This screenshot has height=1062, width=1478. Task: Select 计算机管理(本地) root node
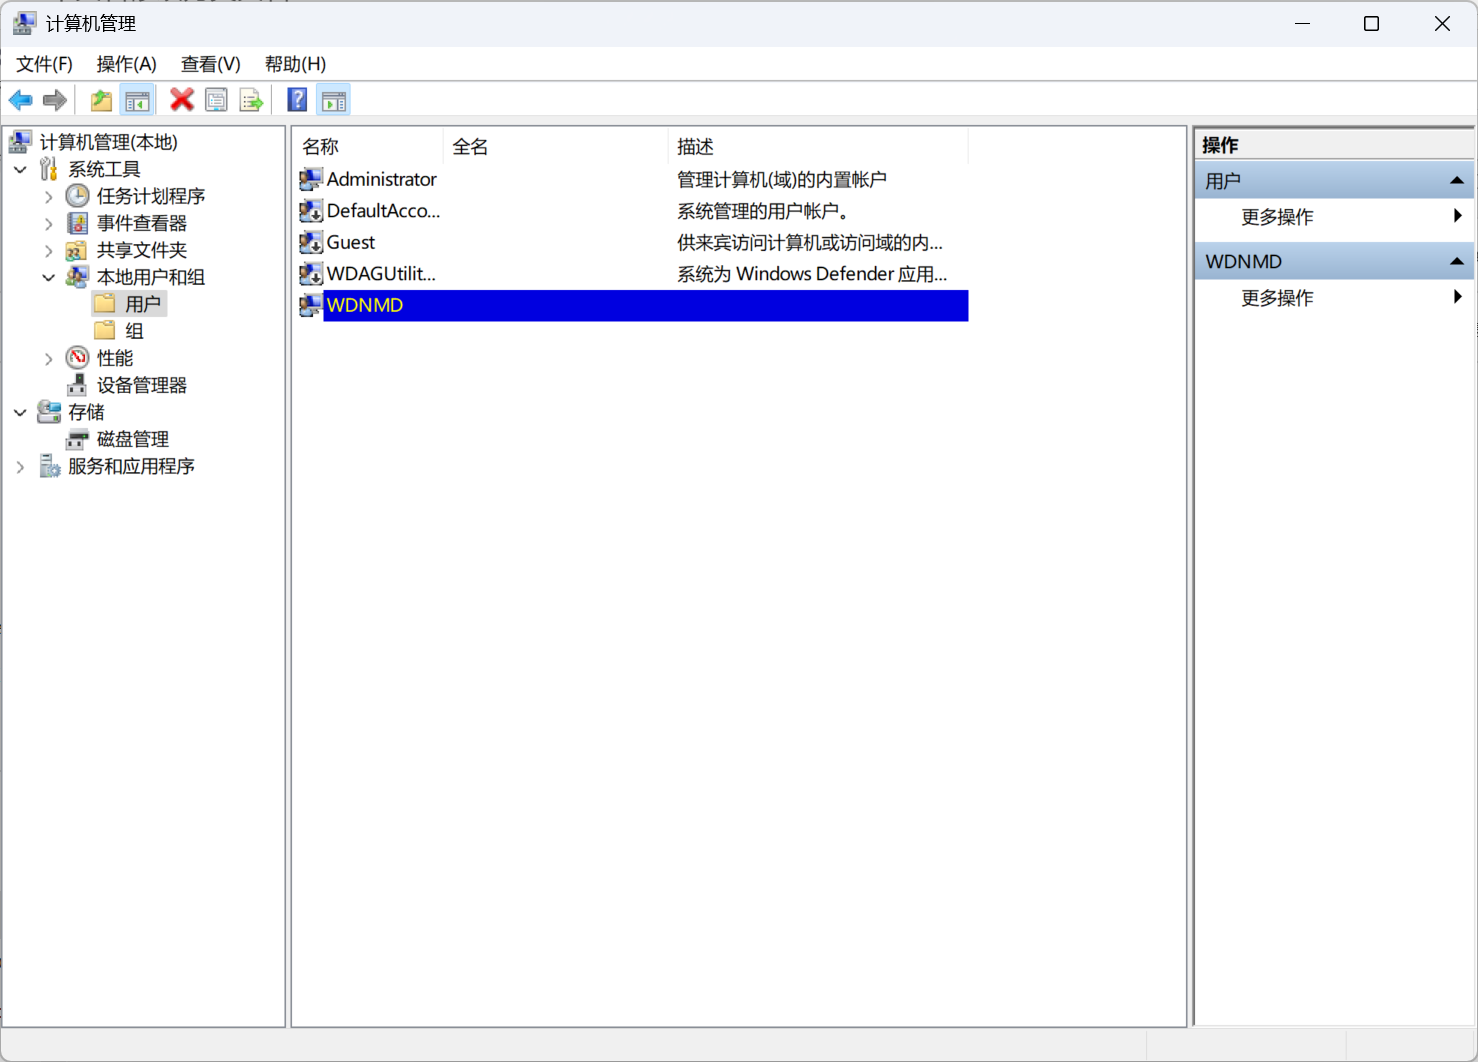[108, 142]
